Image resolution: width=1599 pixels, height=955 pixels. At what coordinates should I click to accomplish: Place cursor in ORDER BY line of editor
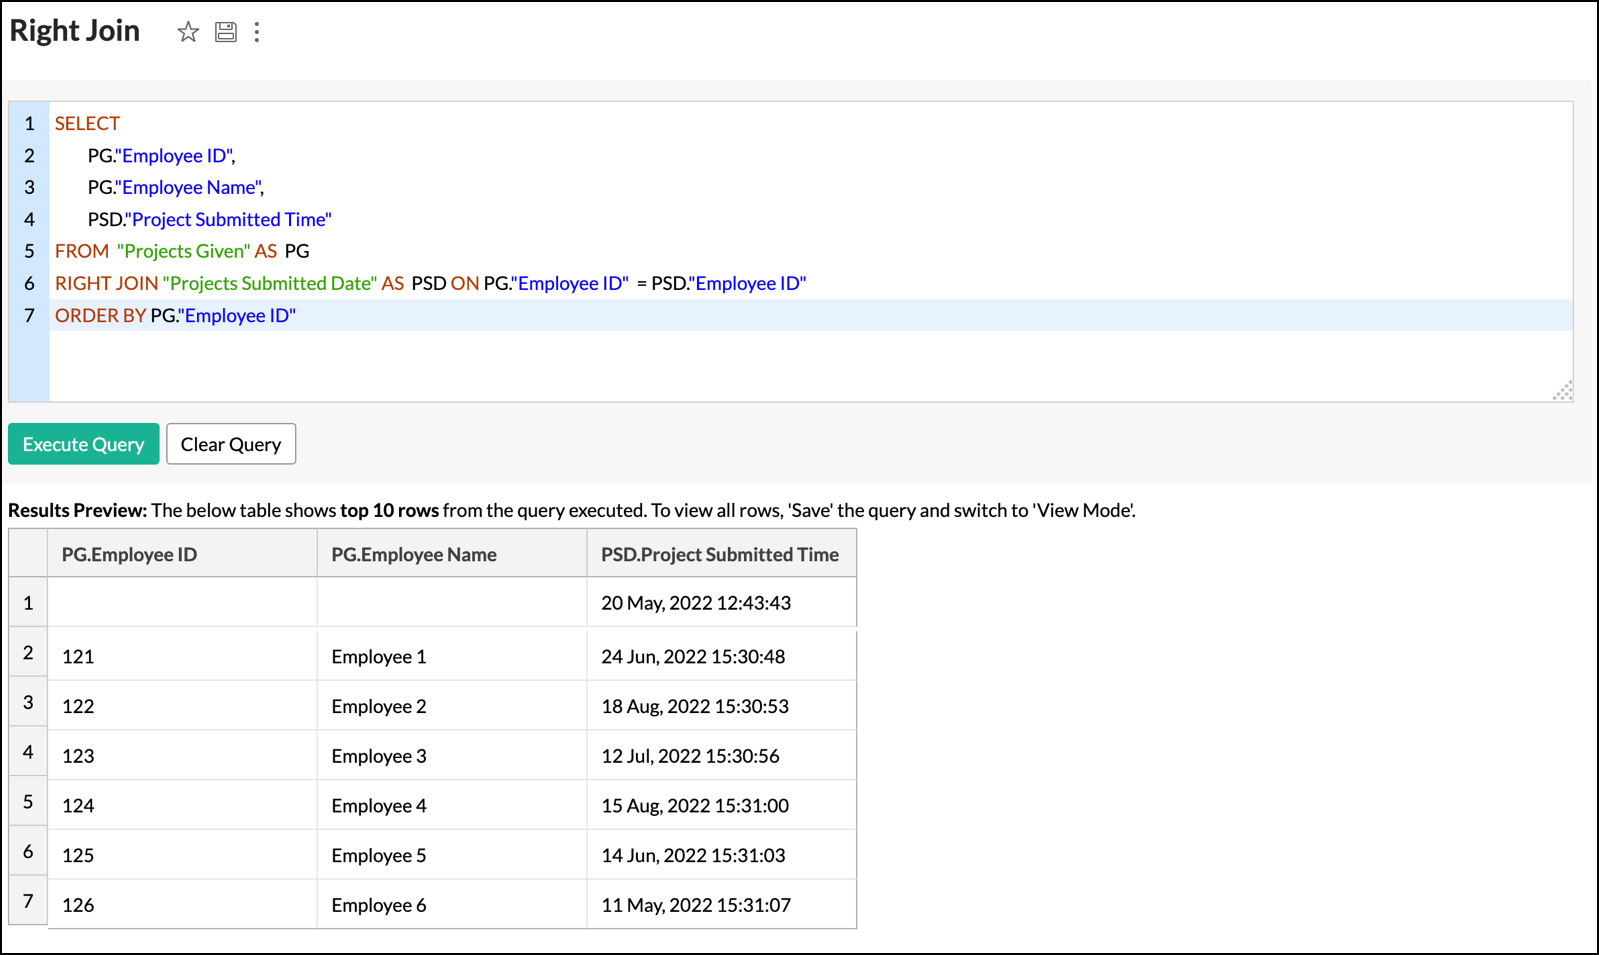click(811, 315)
